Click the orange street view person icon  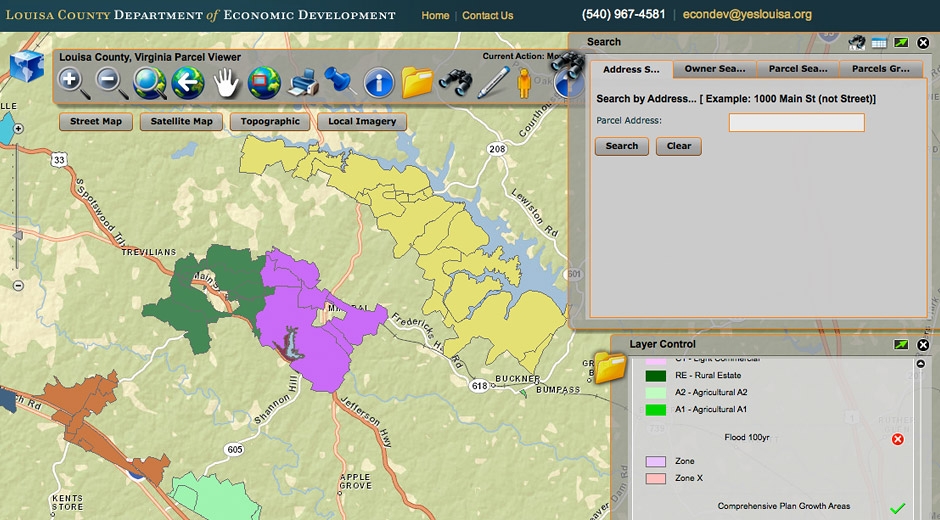(524, 83)
